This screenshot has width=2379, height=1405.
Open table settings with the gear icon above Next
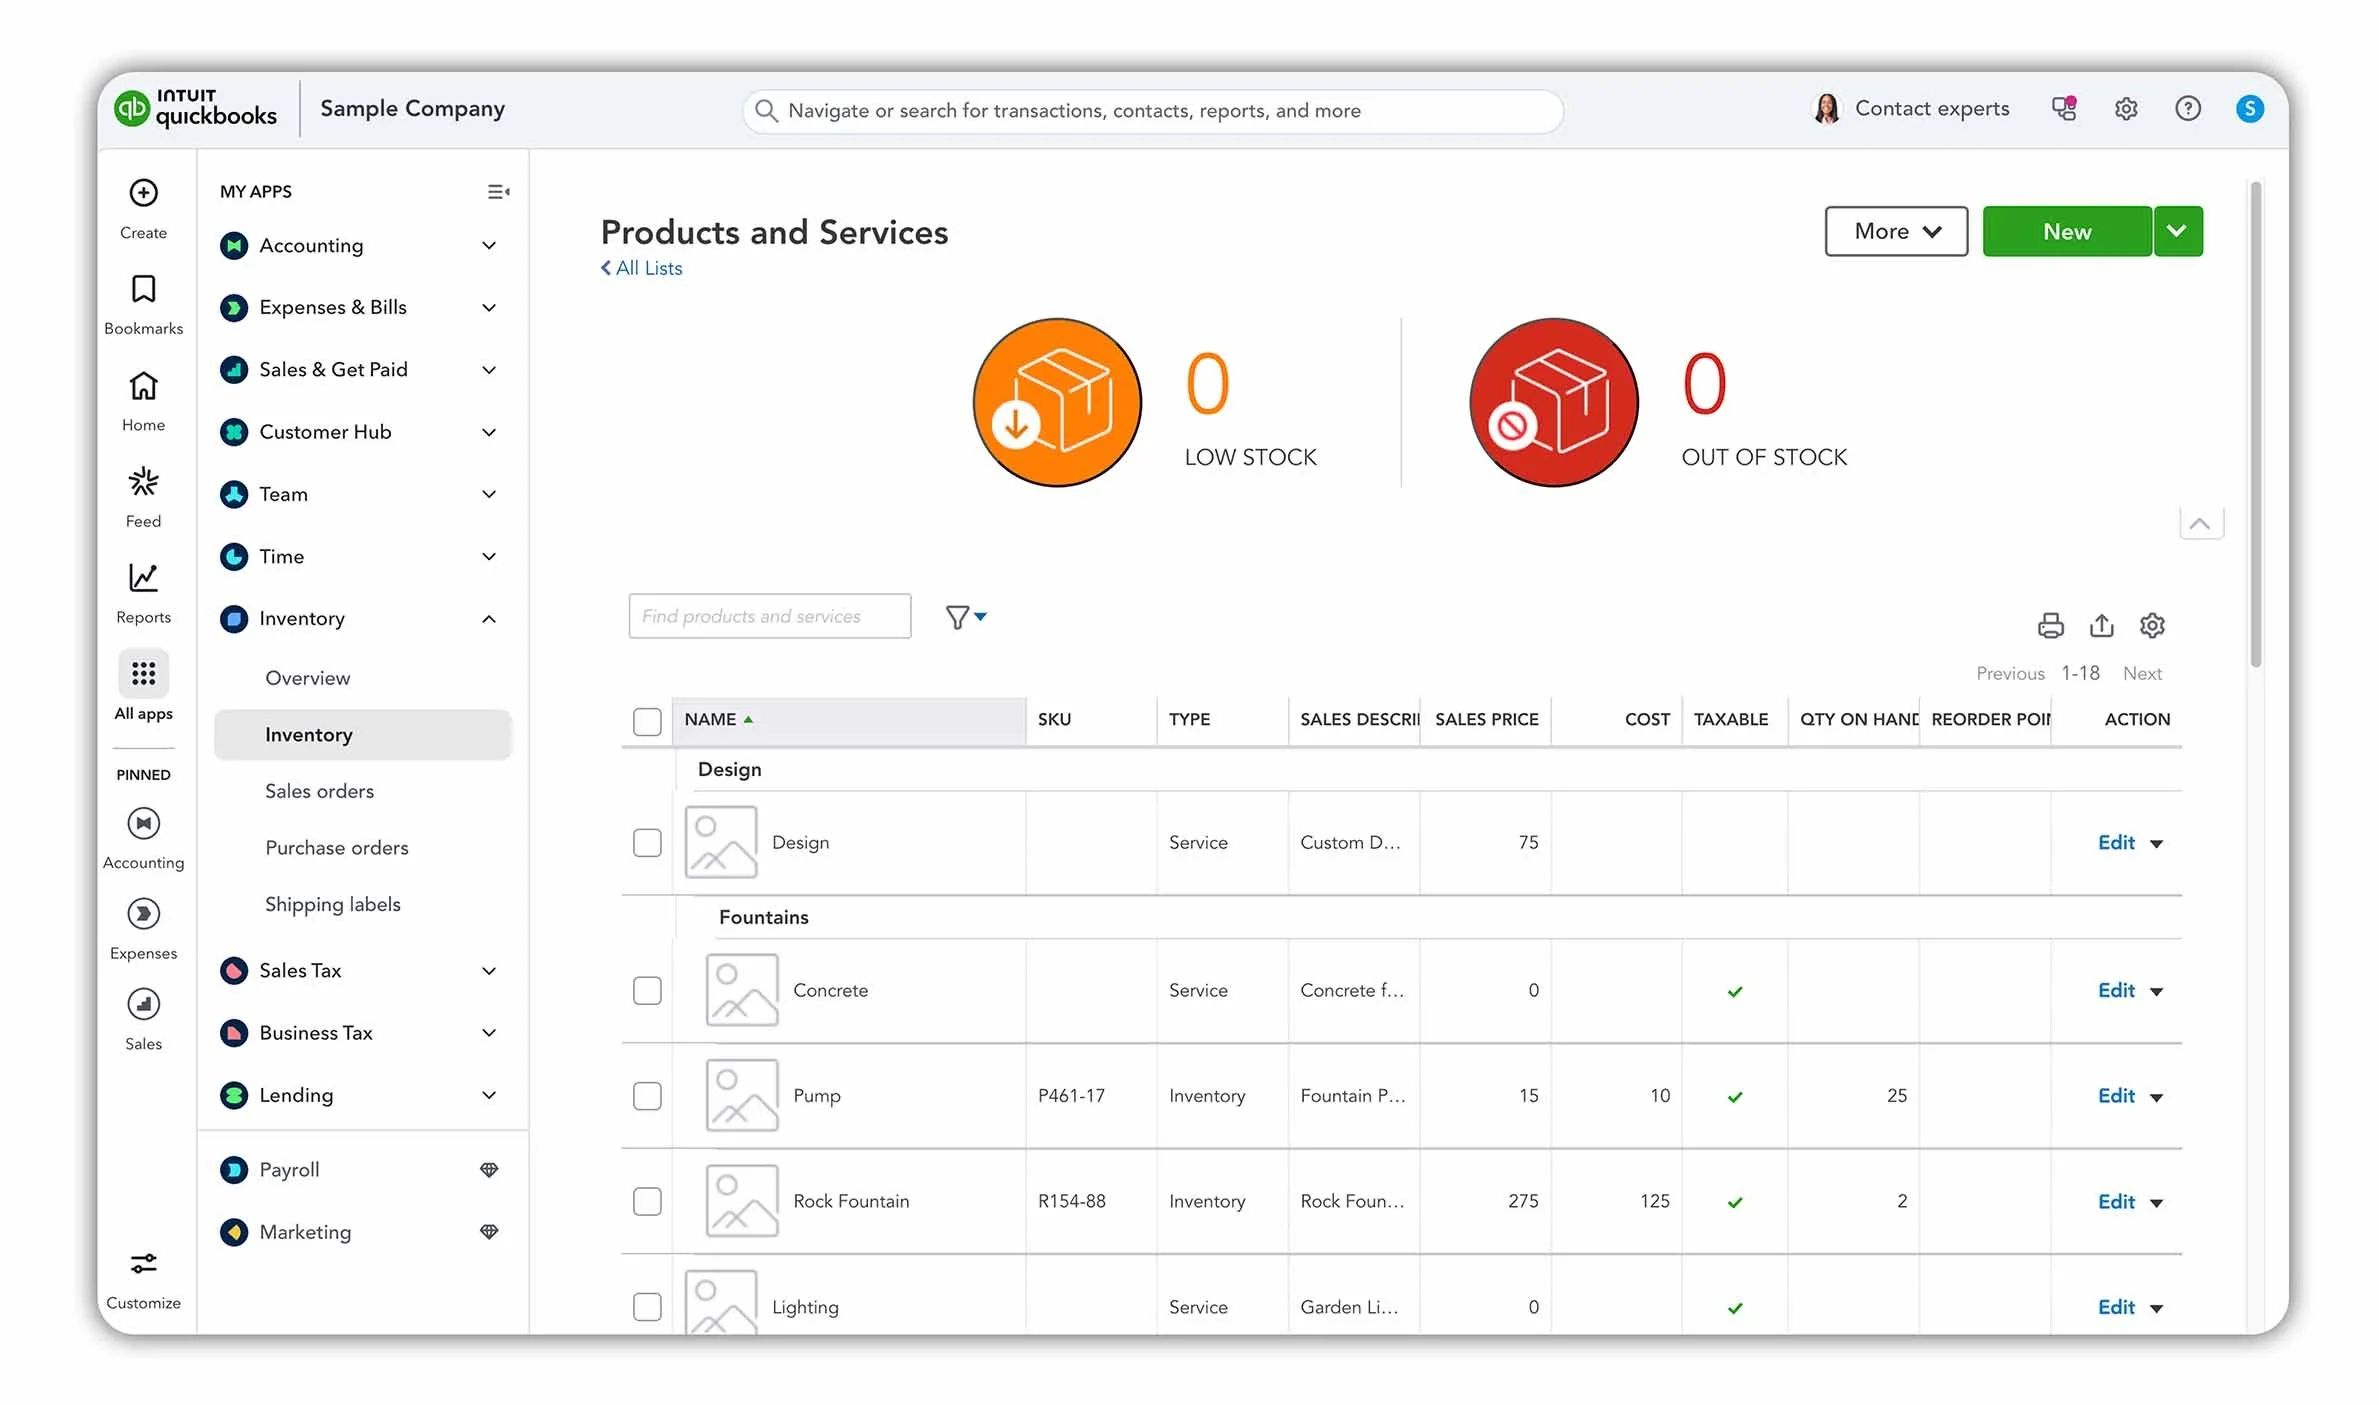point(2152,625)
